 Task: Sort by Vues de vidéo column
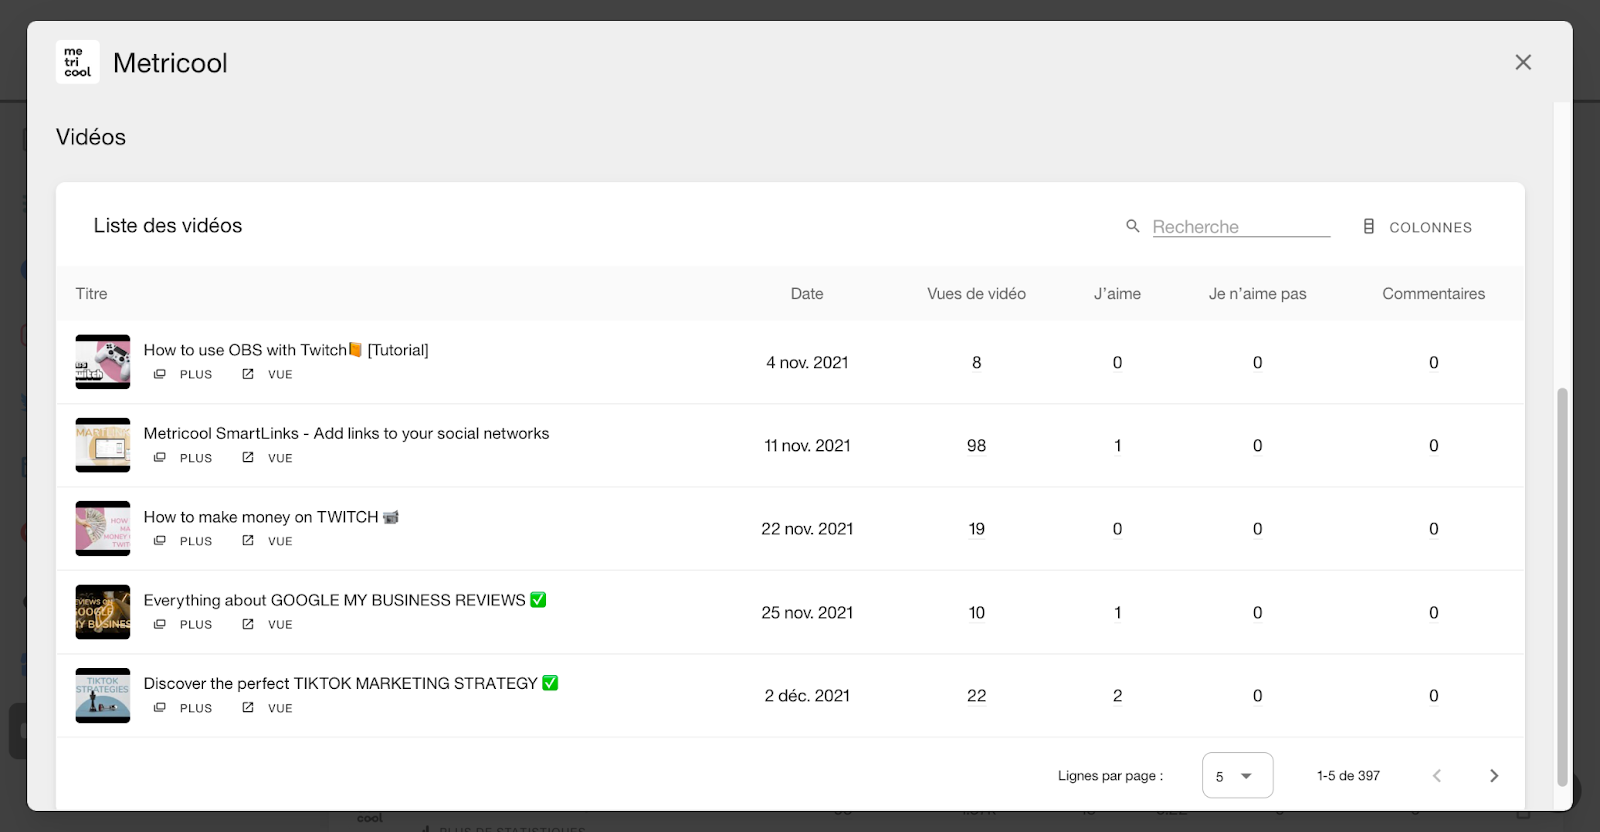point(976,293)
